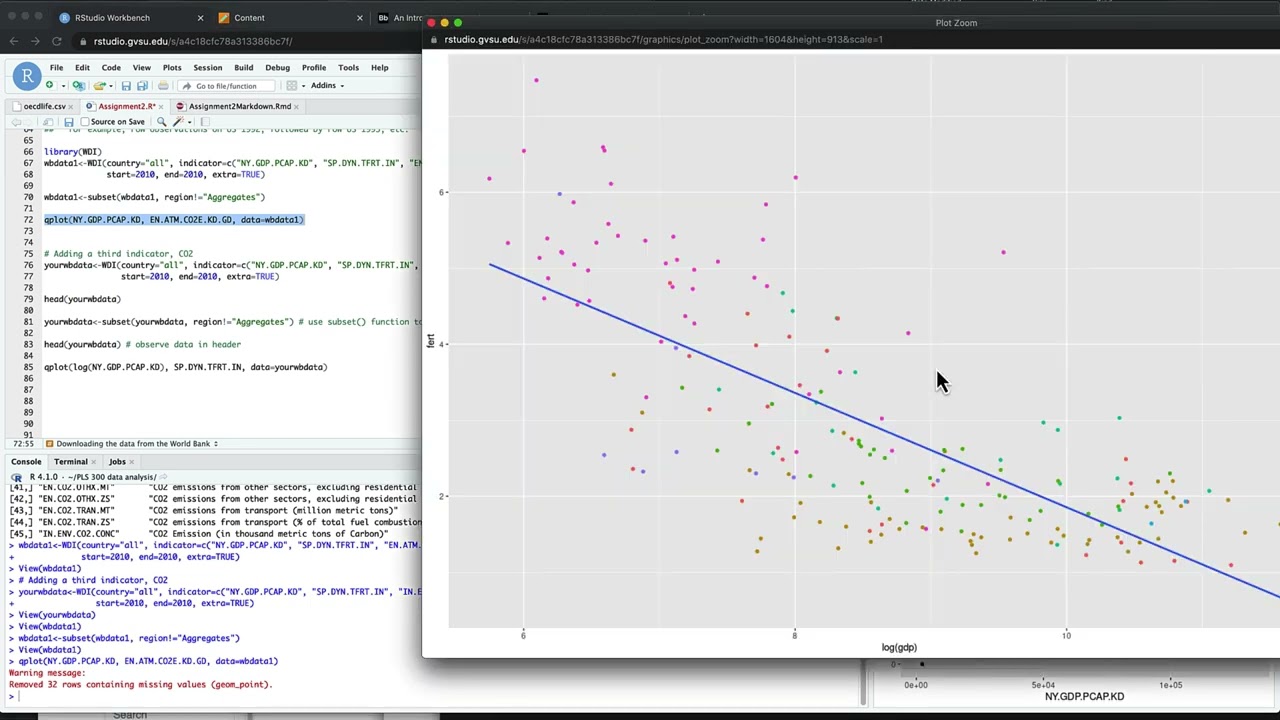1280x720 pixels.
Task: Create a new file with plus icon
Action: pyautogui.click(x=49, y=85)
